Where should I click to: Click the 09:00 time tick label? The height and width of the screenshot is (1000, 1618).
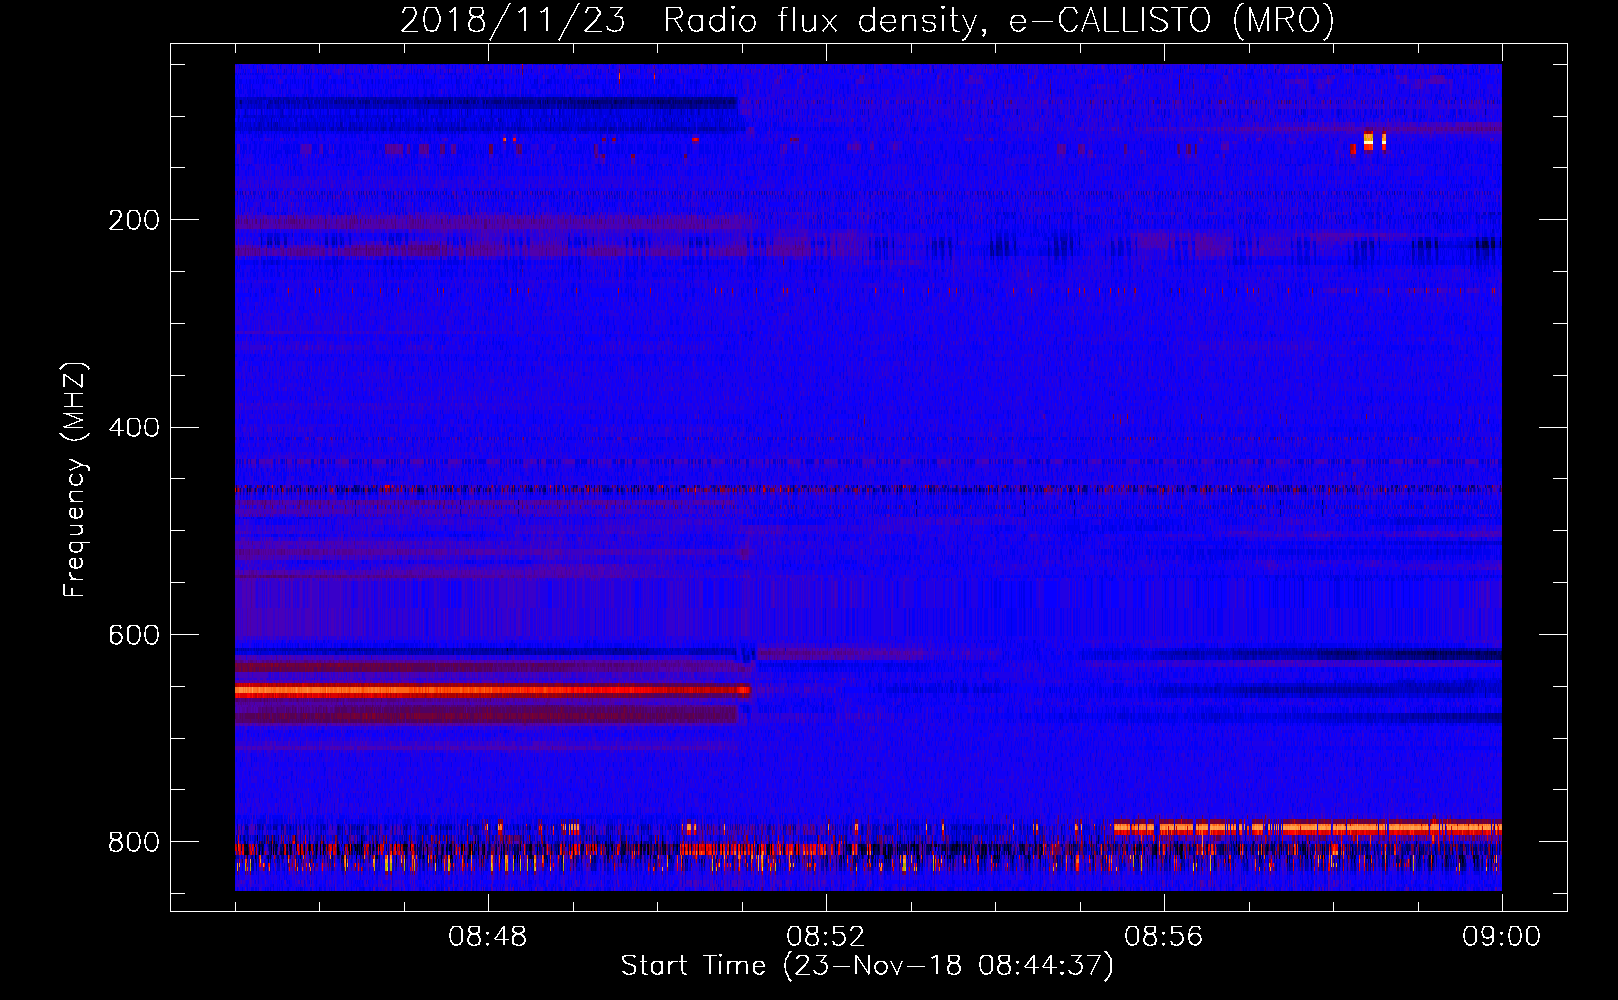tap(1502, 937)
